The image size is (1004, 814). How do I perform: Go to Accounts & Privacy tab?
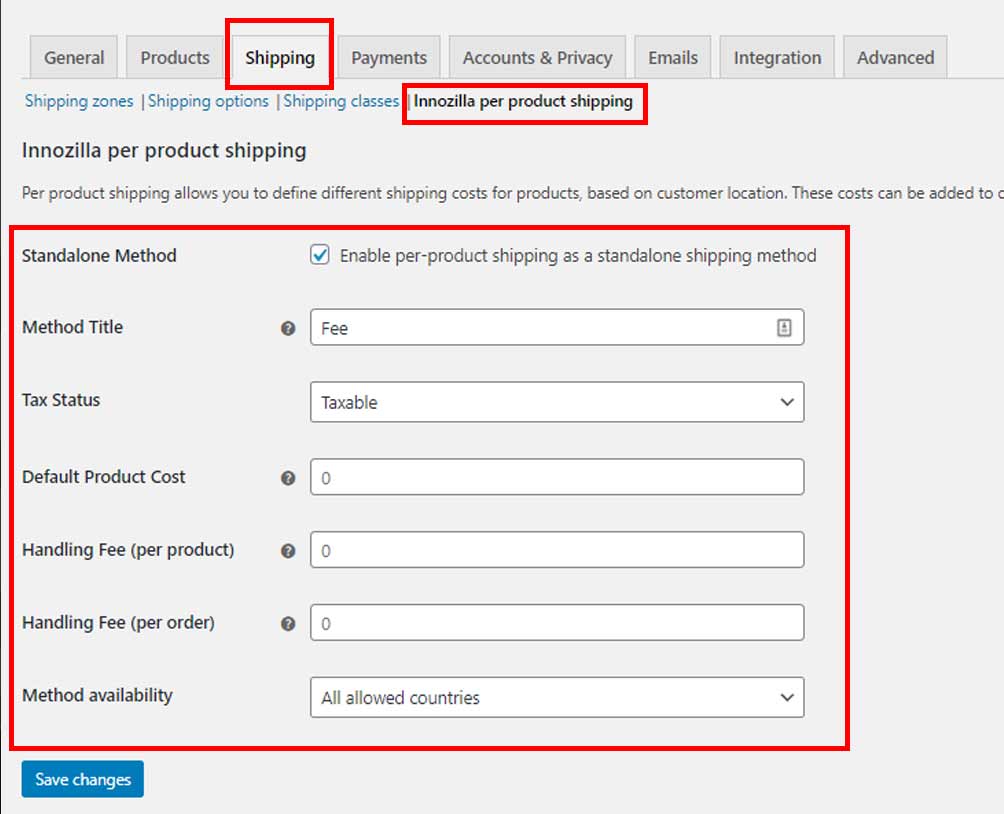pyautogui.click(x=537, y=58)
